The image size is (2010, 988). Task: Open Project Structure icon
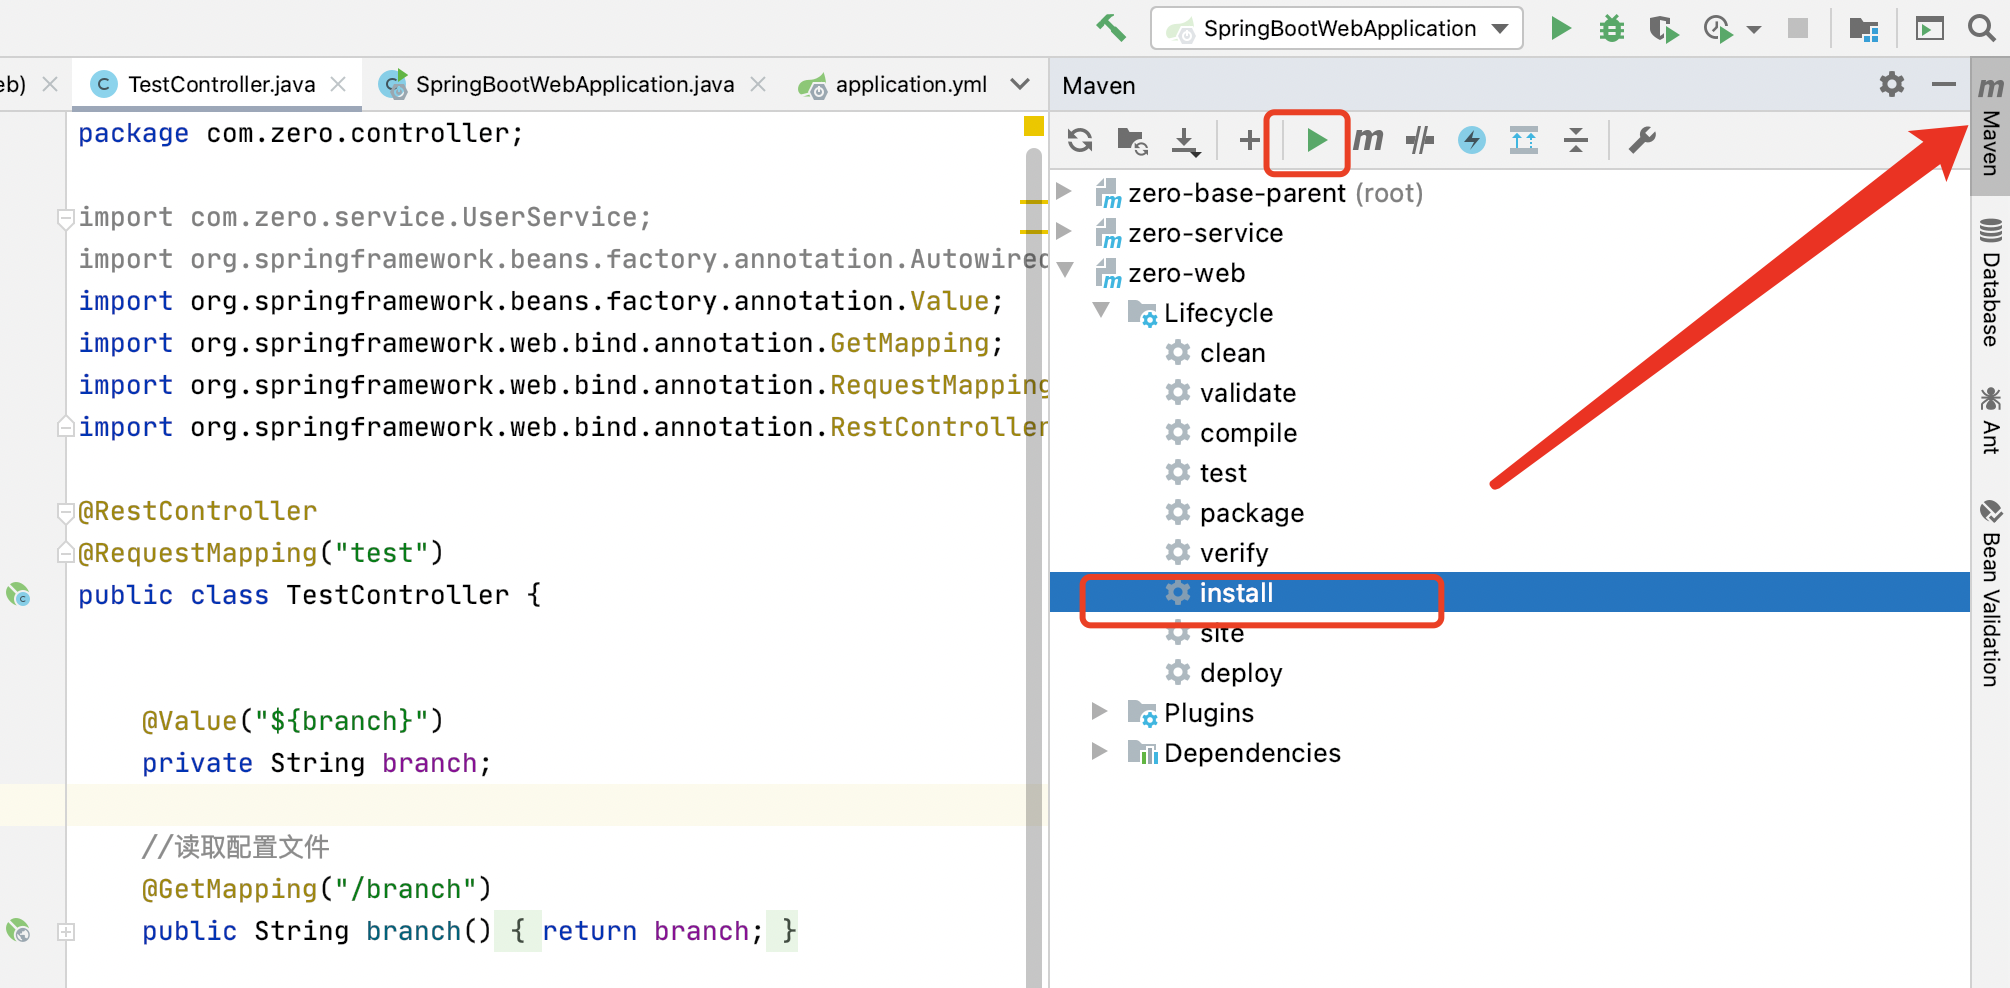click(1864, 28)
